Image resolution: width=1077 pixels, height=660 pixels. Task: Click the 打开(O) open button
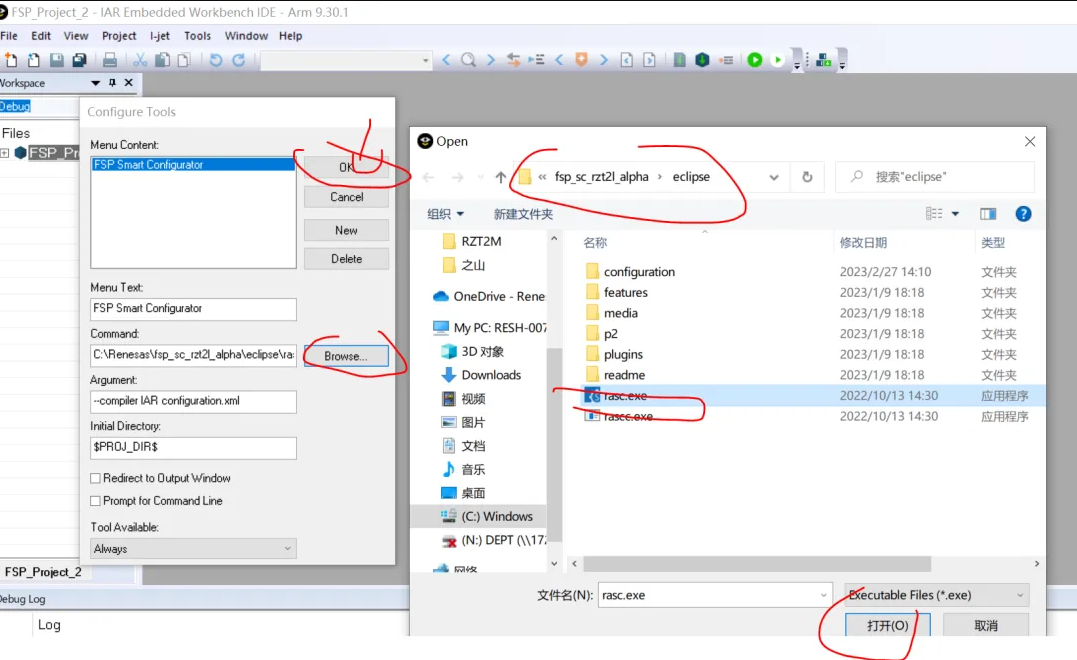click(x=888, y=625)
